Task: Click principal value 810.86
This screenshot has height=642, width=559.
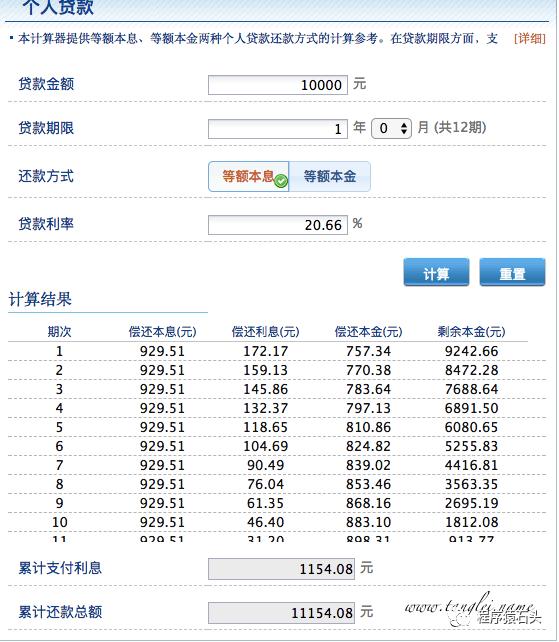Action: (x=369, y=427)
